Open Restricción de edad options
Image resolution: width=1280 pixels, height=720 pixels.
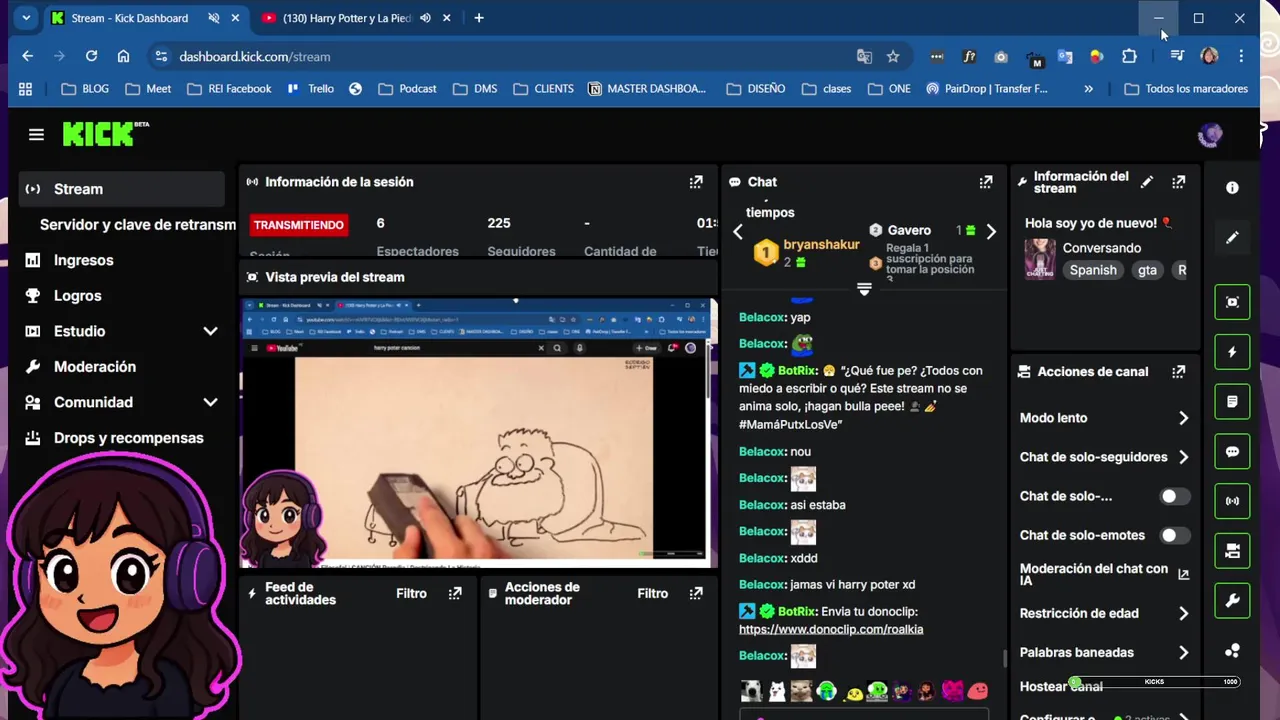click(1105, 613)
